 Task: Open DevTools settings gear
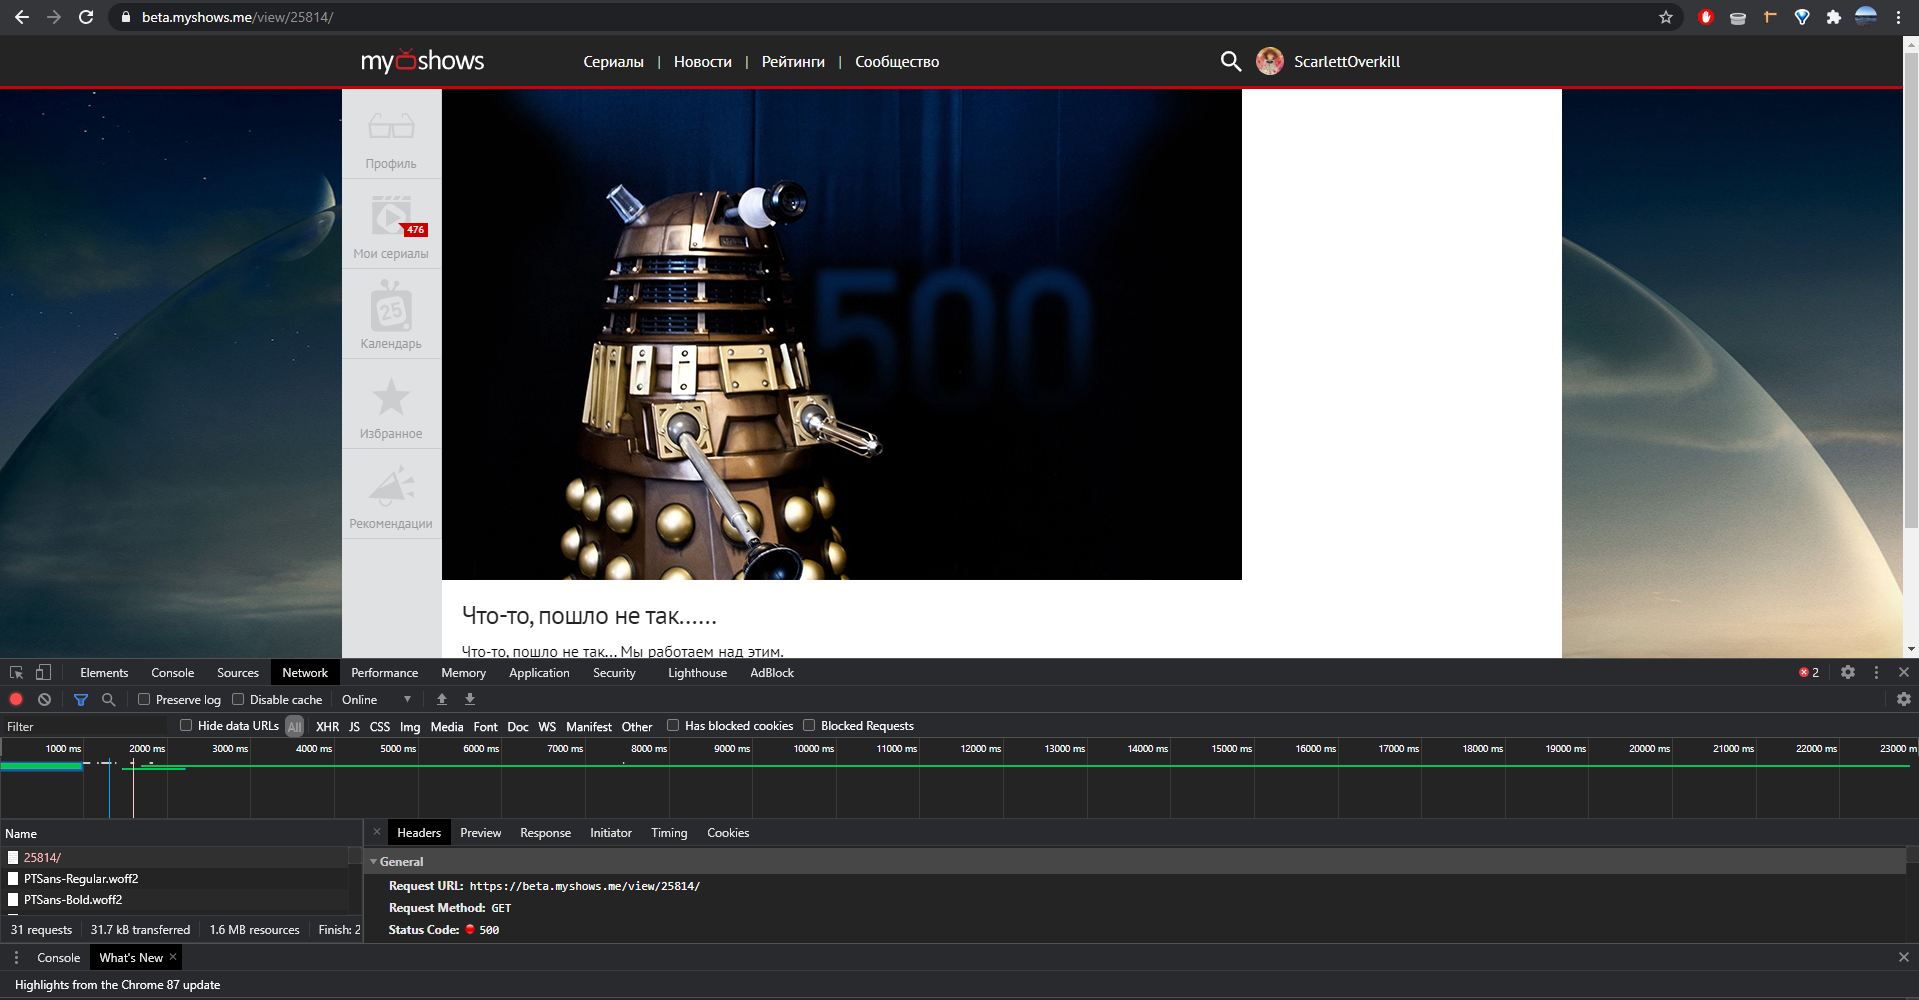[1848, 672]
